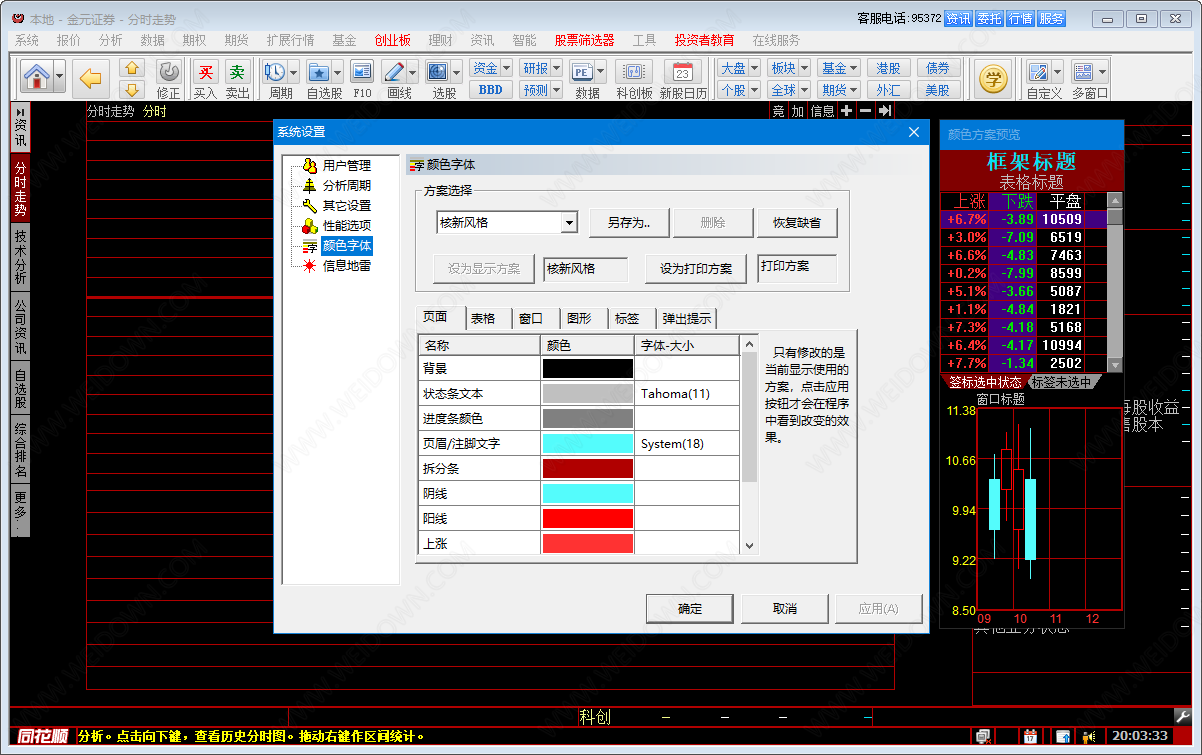The height and width of the screenshot is (755, 1202).
Task: Open the PE 数据 icon
Action: (582, 72)
